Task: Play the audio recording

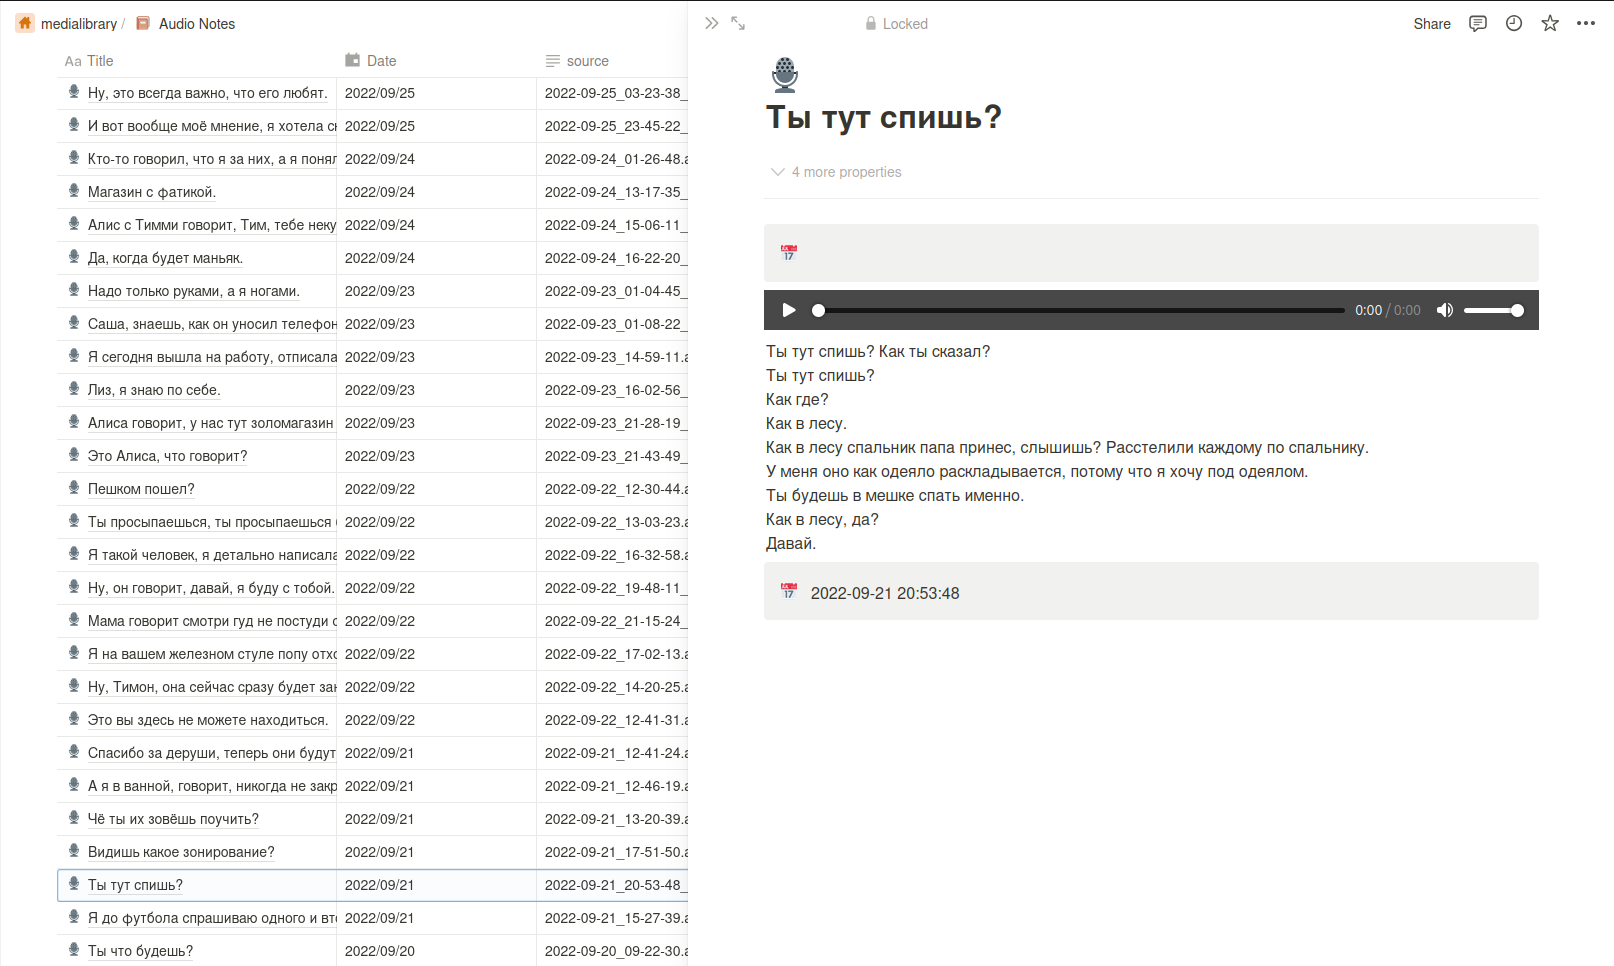Action: tap(789, 310)
